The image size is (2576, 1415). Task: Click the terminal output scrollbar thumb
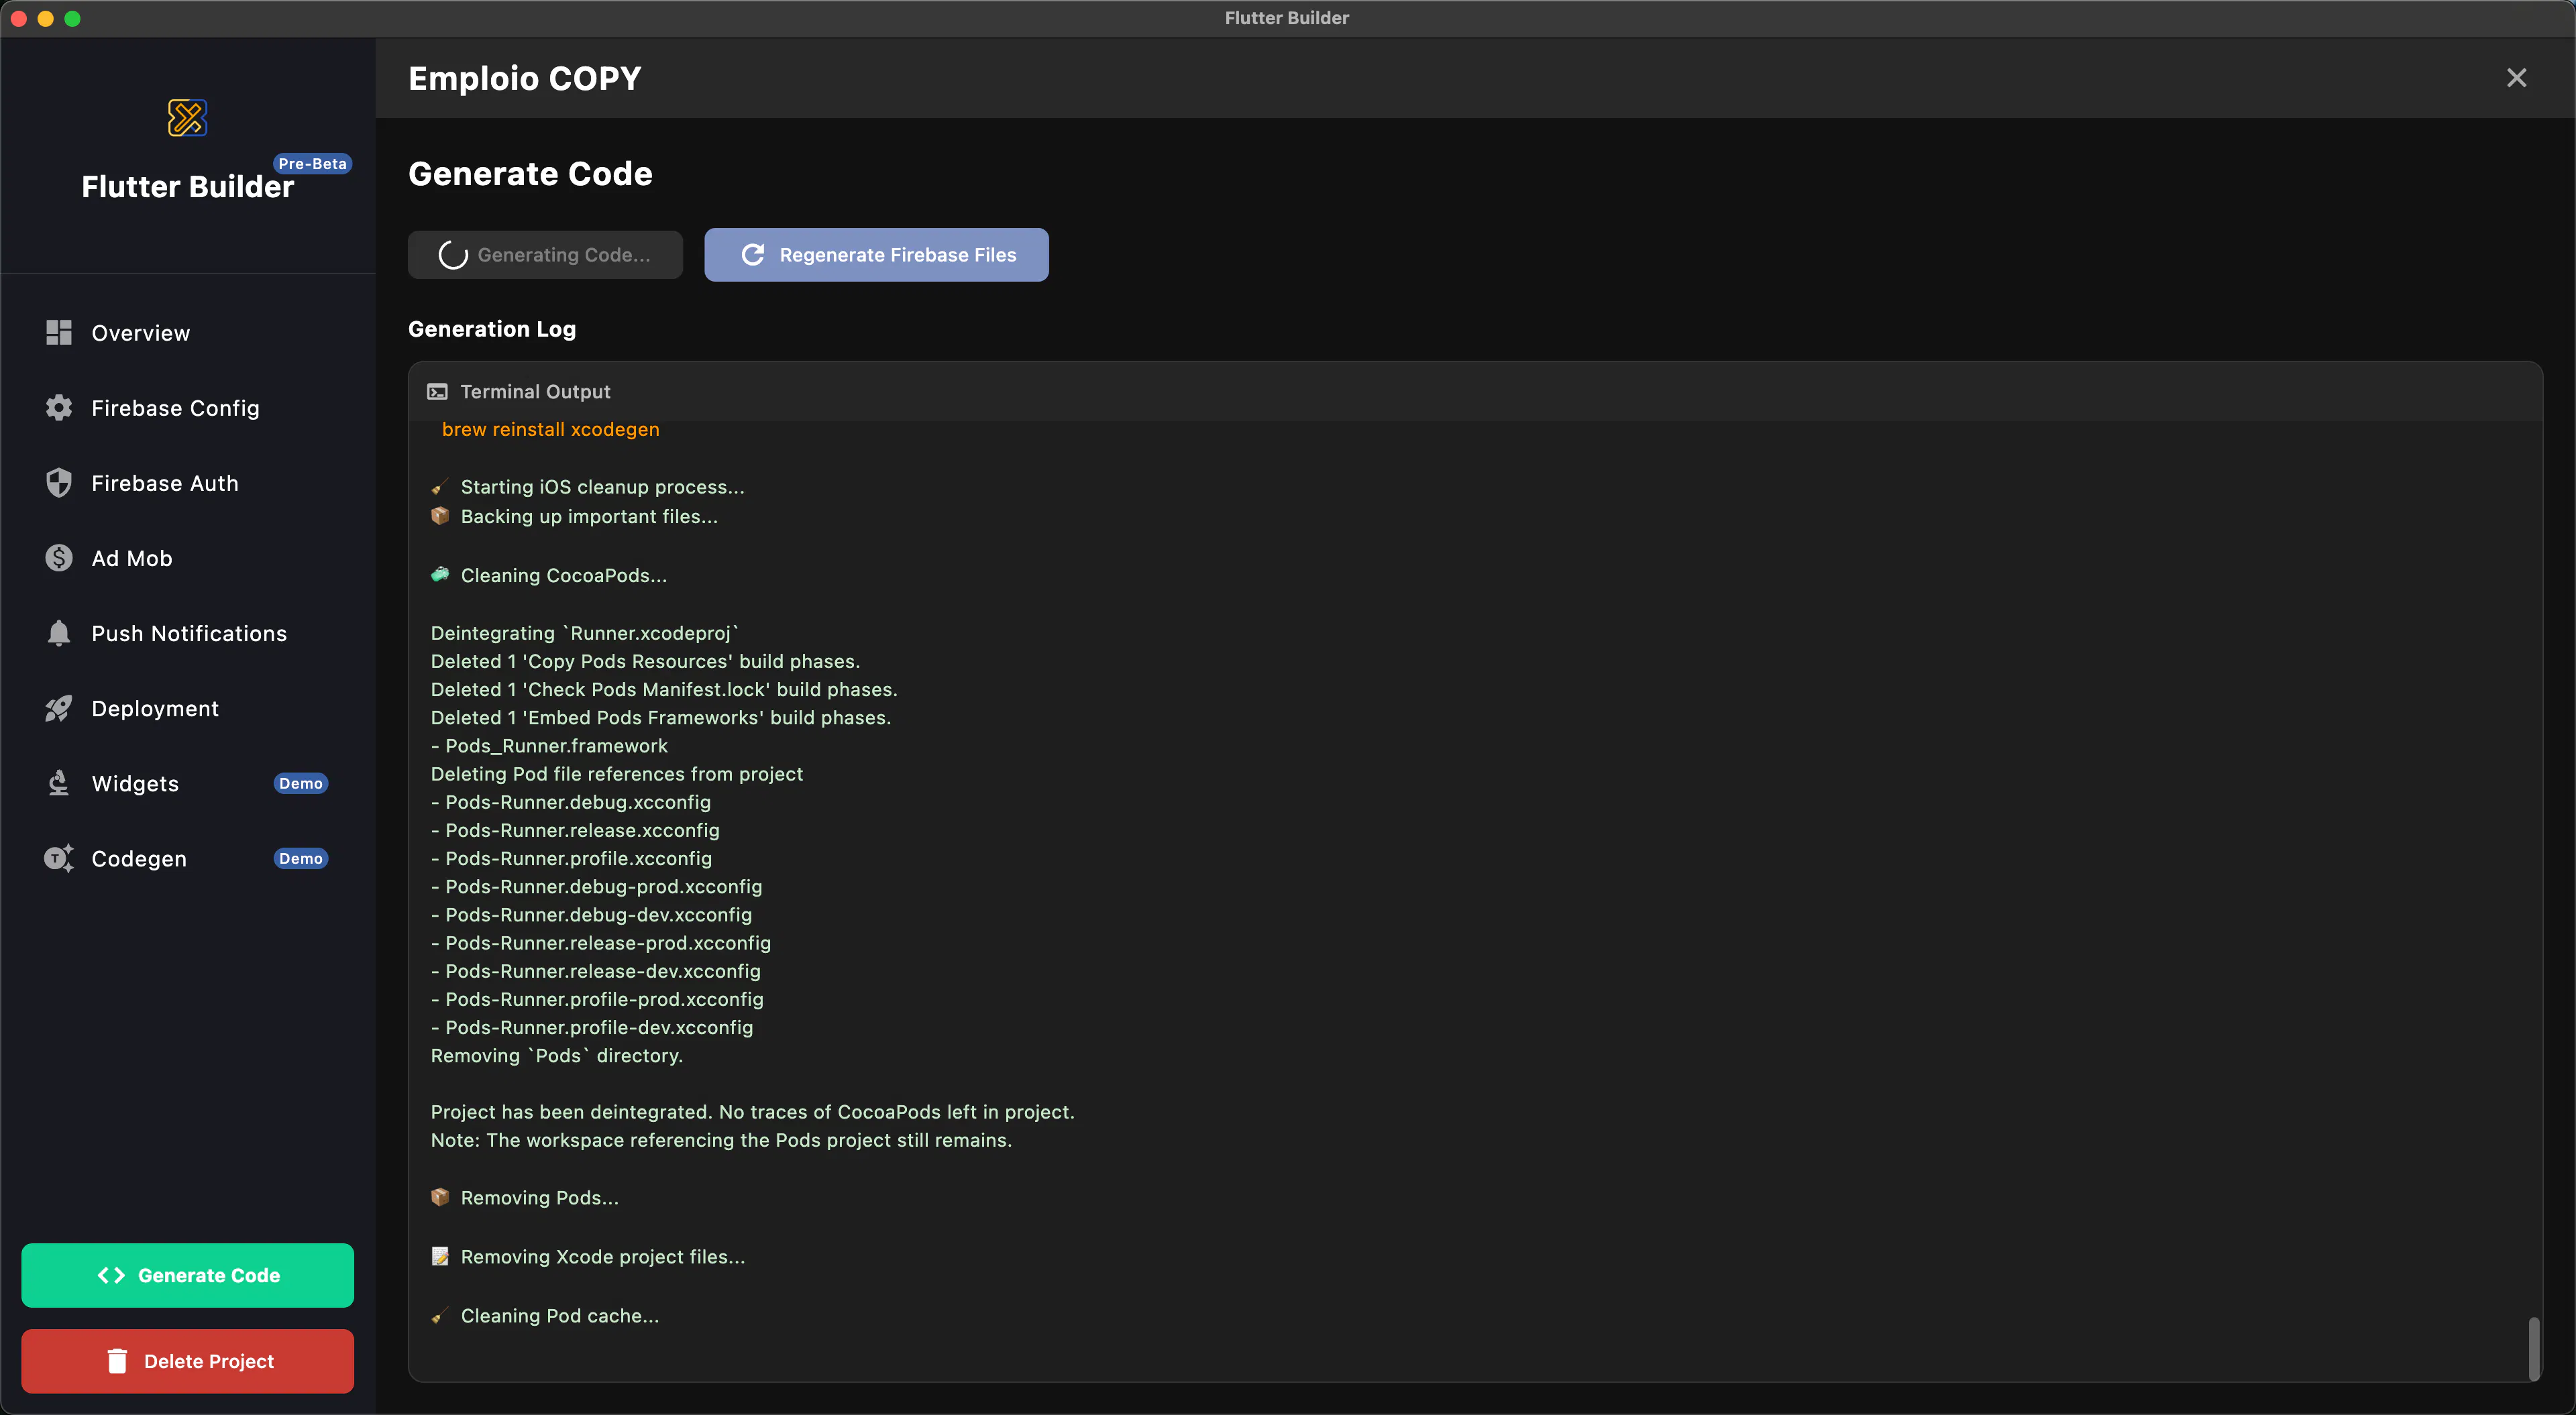tap(2534, 1348)
